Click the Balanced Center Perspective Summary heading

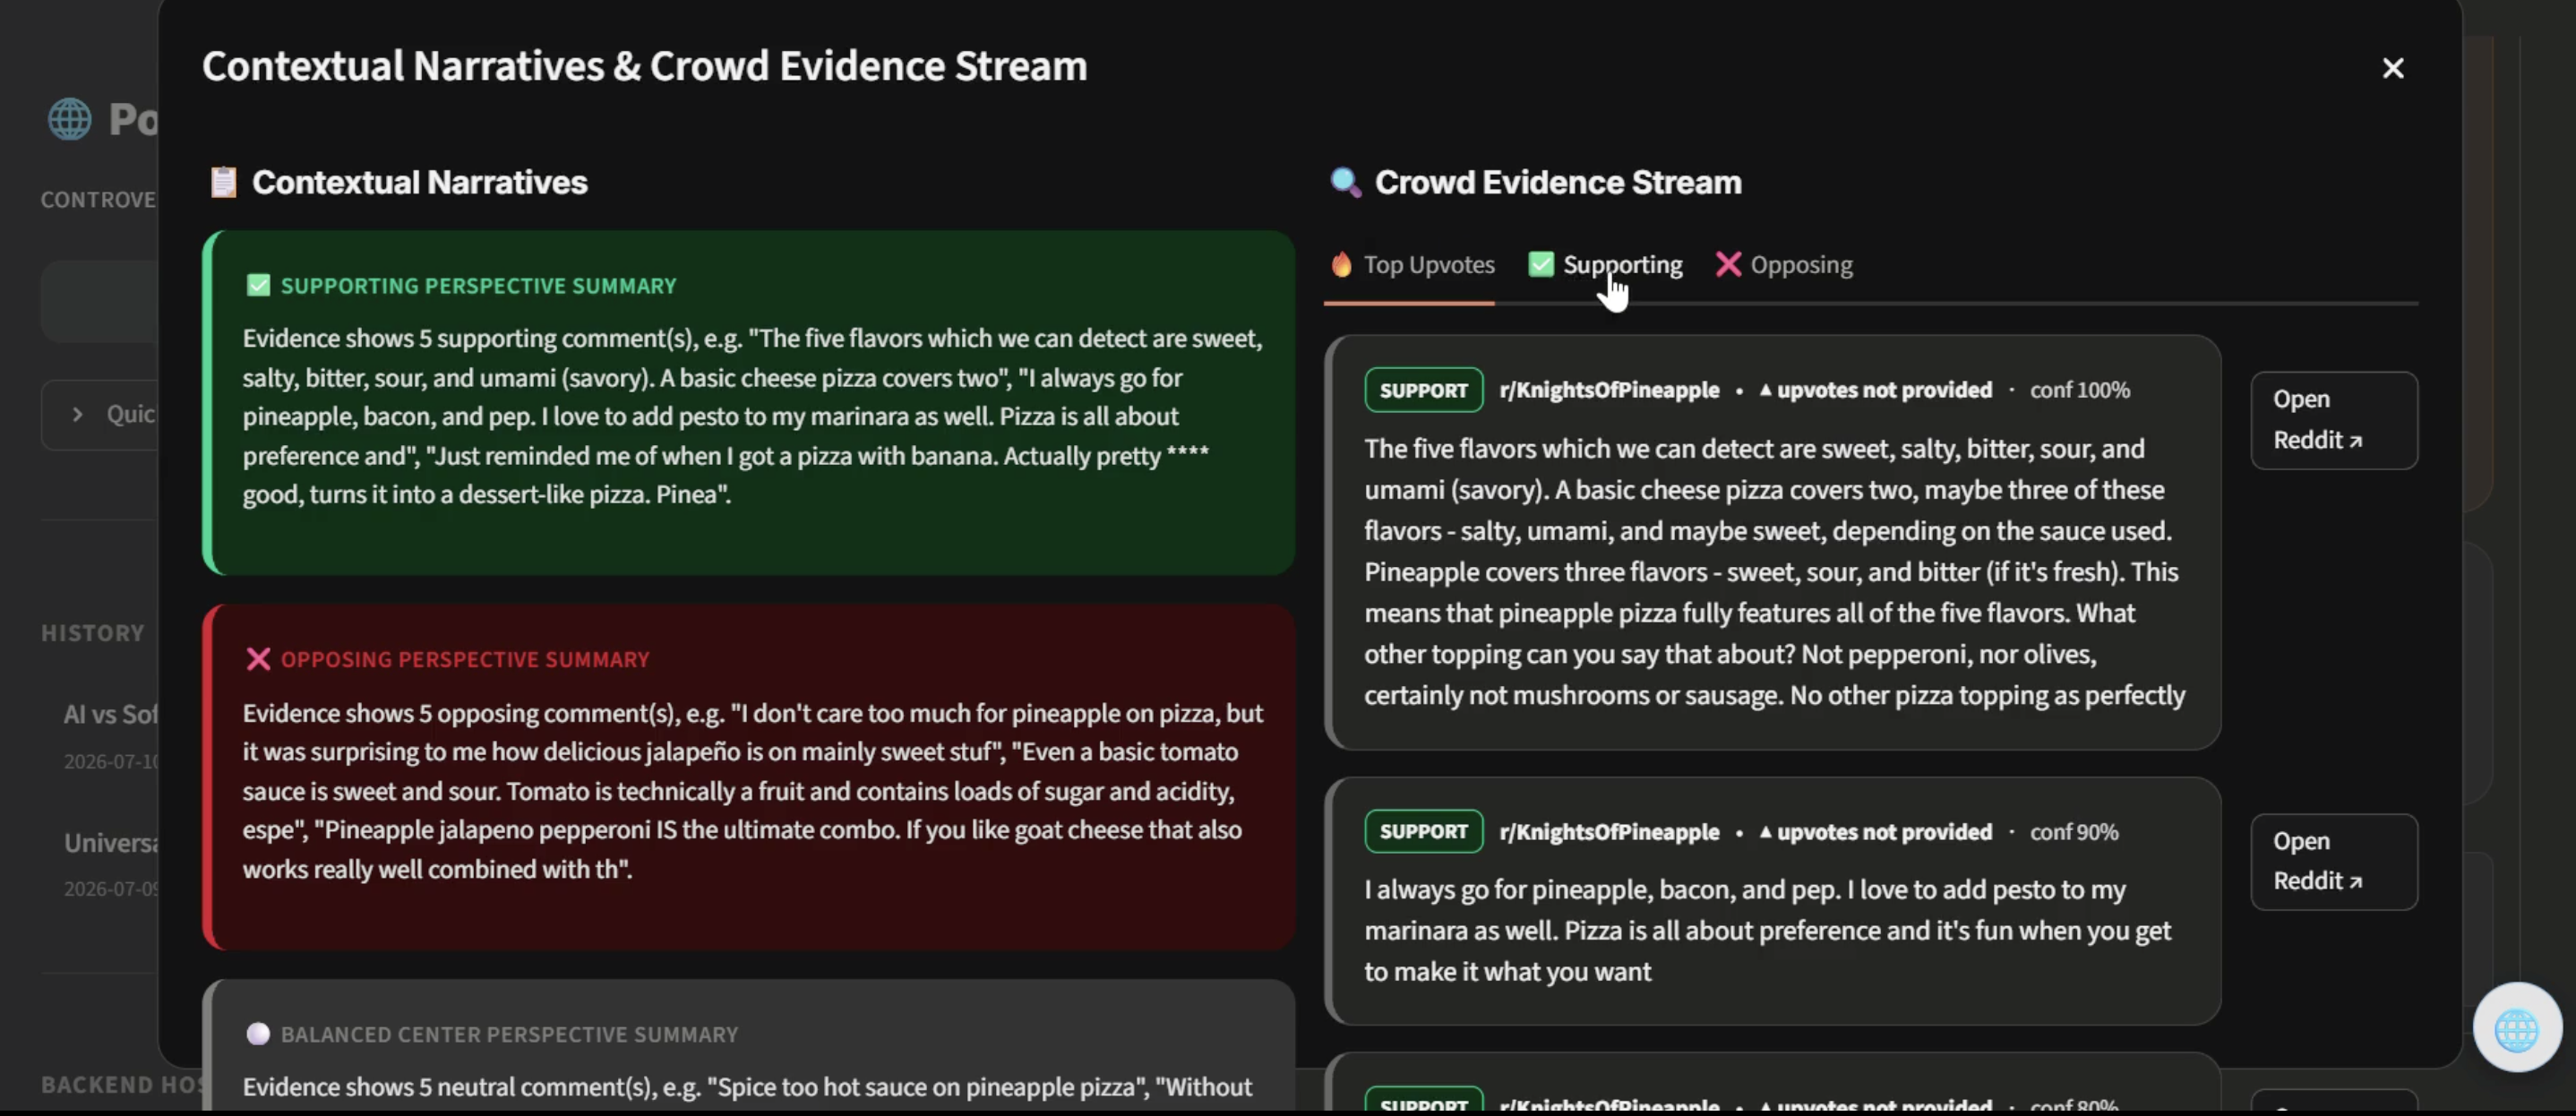509,1034
